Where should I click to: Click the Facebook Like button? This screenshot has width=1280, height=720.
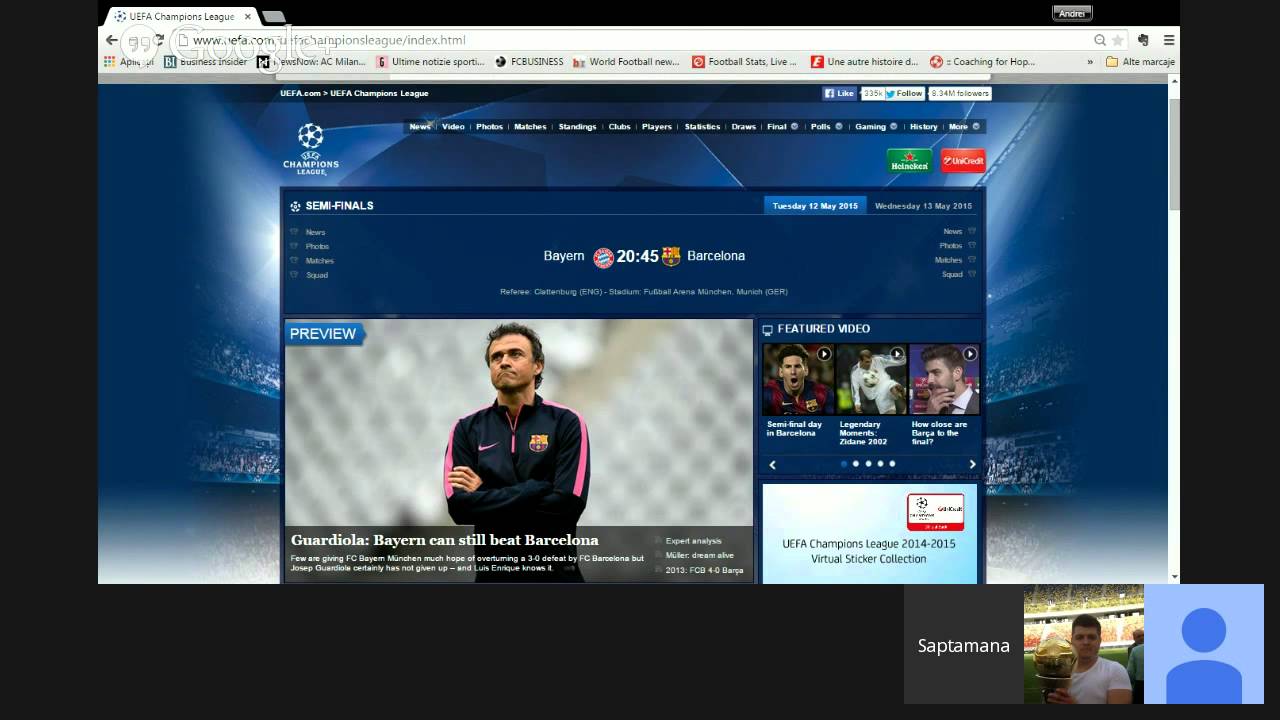coord(839,93)
